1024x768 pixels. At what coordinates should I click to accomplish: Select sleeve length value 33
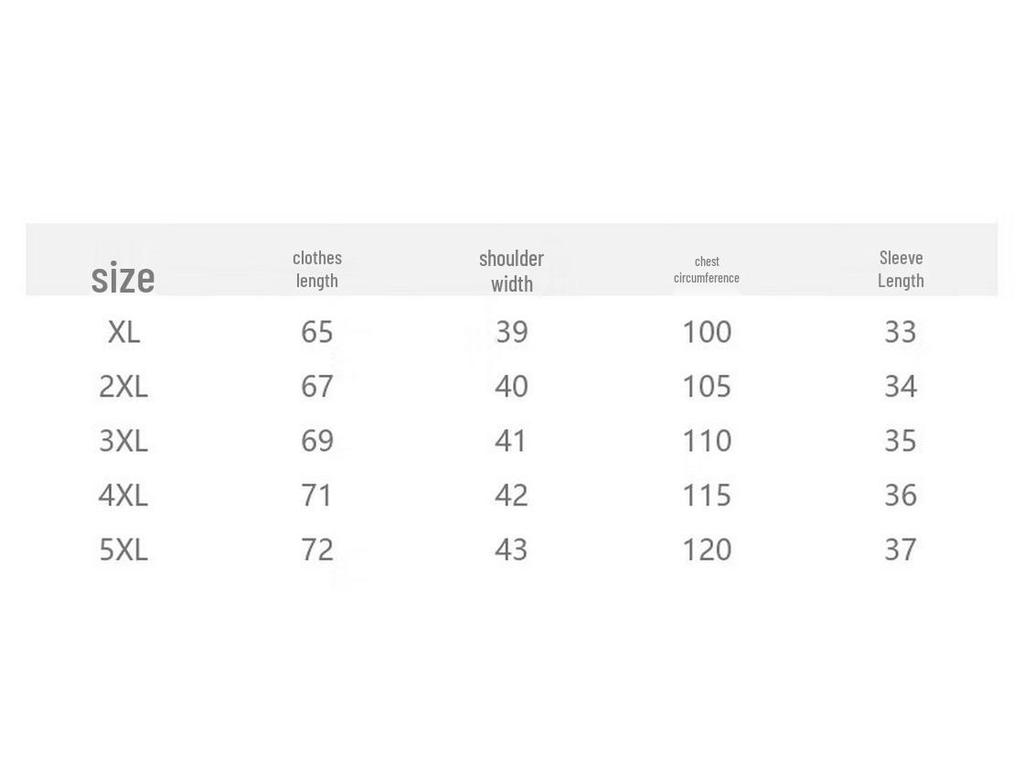(900, 332)
